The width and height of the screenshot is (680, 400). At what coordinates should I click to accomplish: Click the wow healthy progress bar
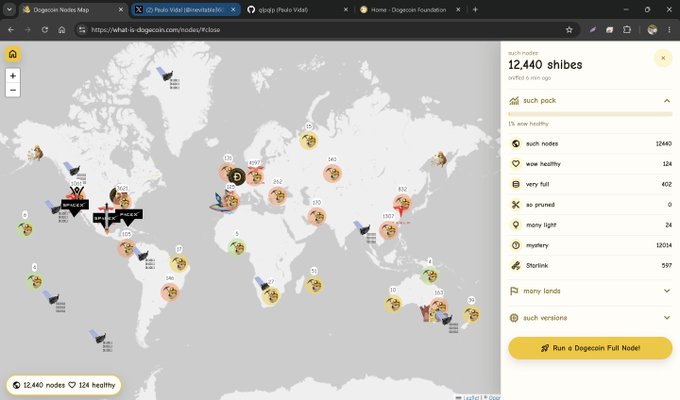pos(590,114)
